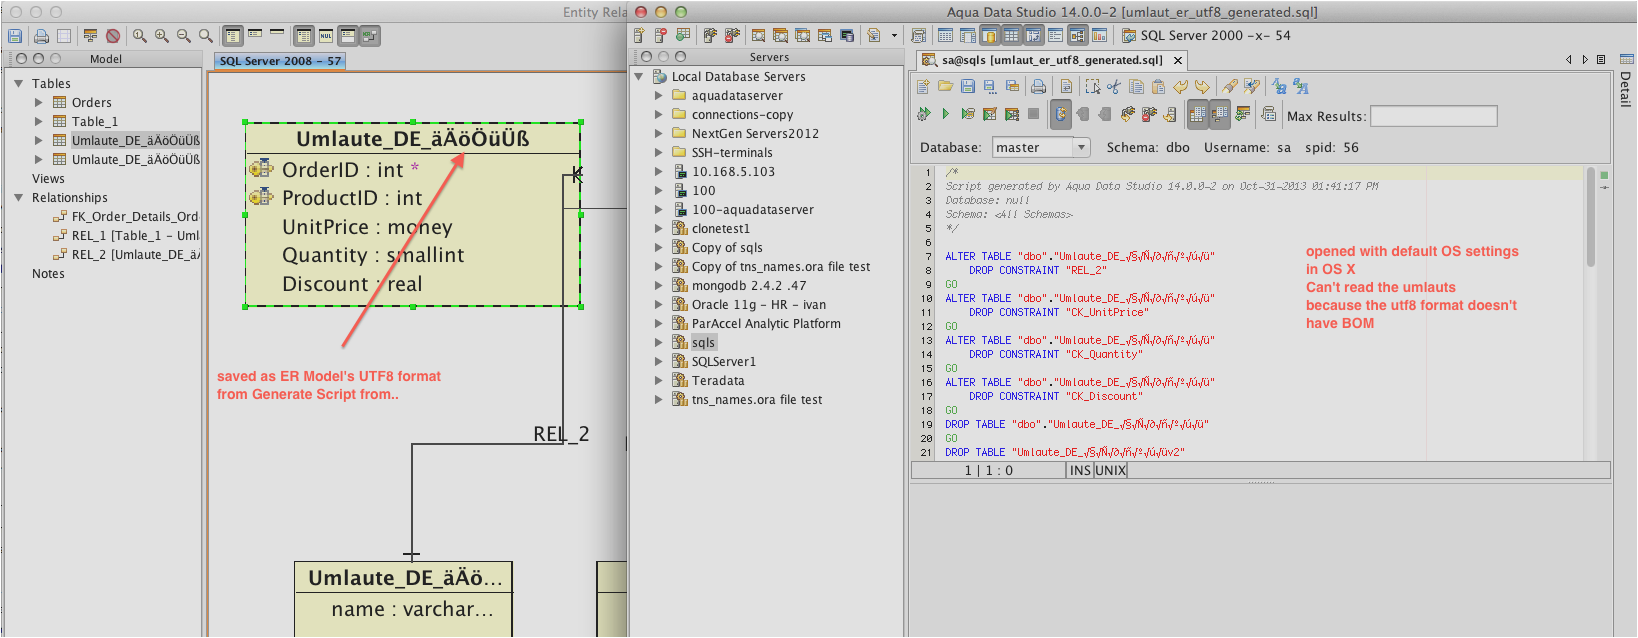Click the red cancel circle icon in ER toolbar
The image size is (1638, 638).
pyautogui.click(x=113, y=36)
